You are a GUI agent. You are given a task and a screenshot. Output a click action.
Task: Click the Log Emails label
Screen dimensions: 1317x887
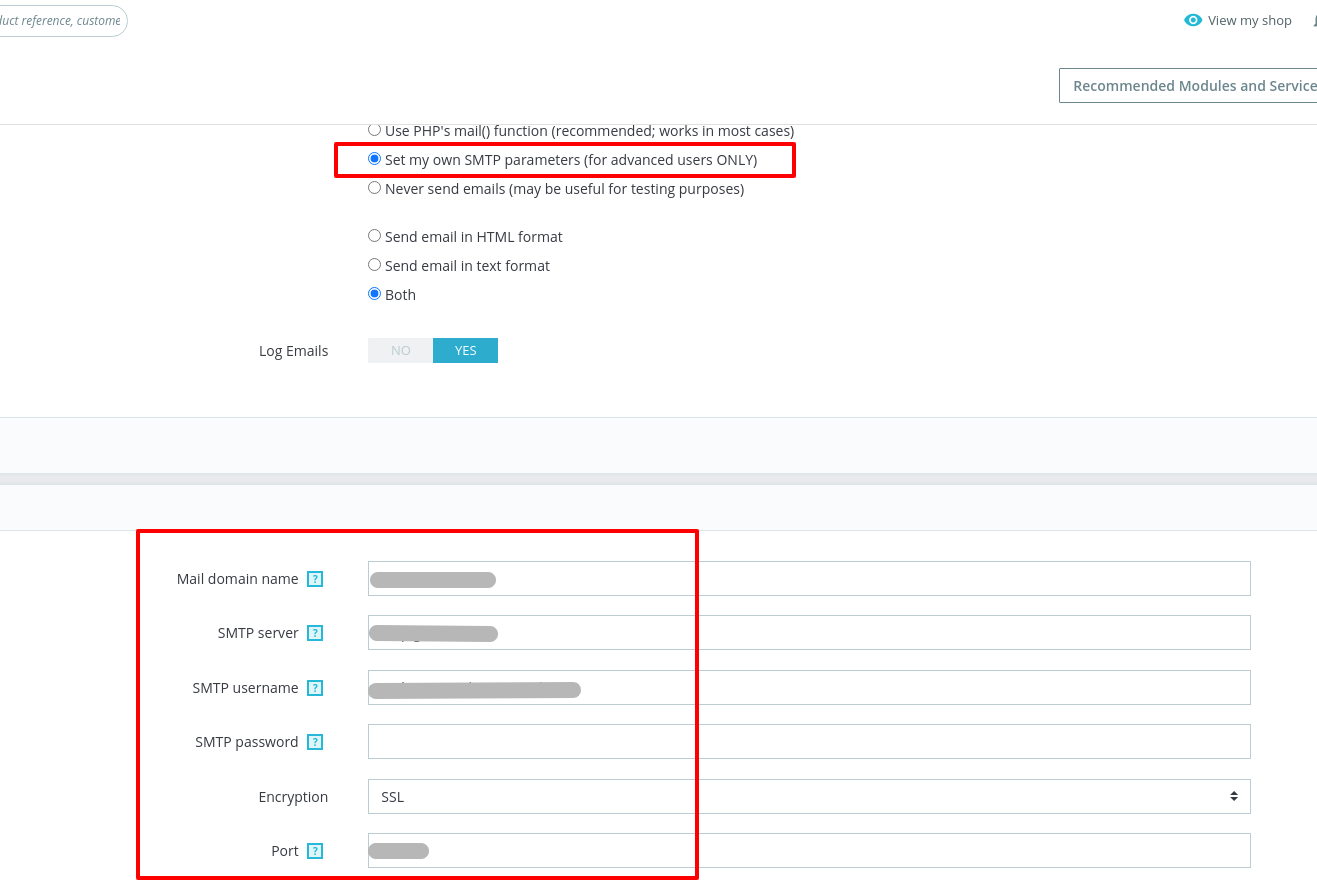[293, 351]
